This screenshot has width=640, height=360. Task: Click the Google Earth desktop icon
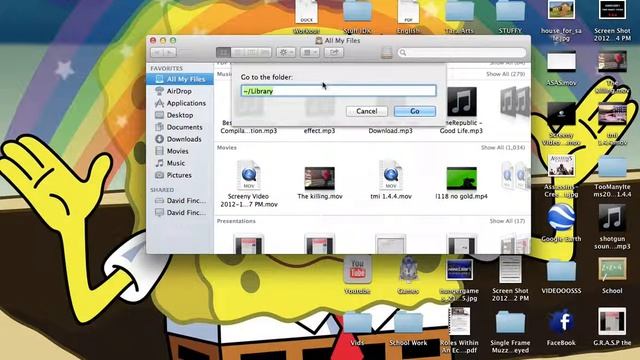click(x=561, y=222)
